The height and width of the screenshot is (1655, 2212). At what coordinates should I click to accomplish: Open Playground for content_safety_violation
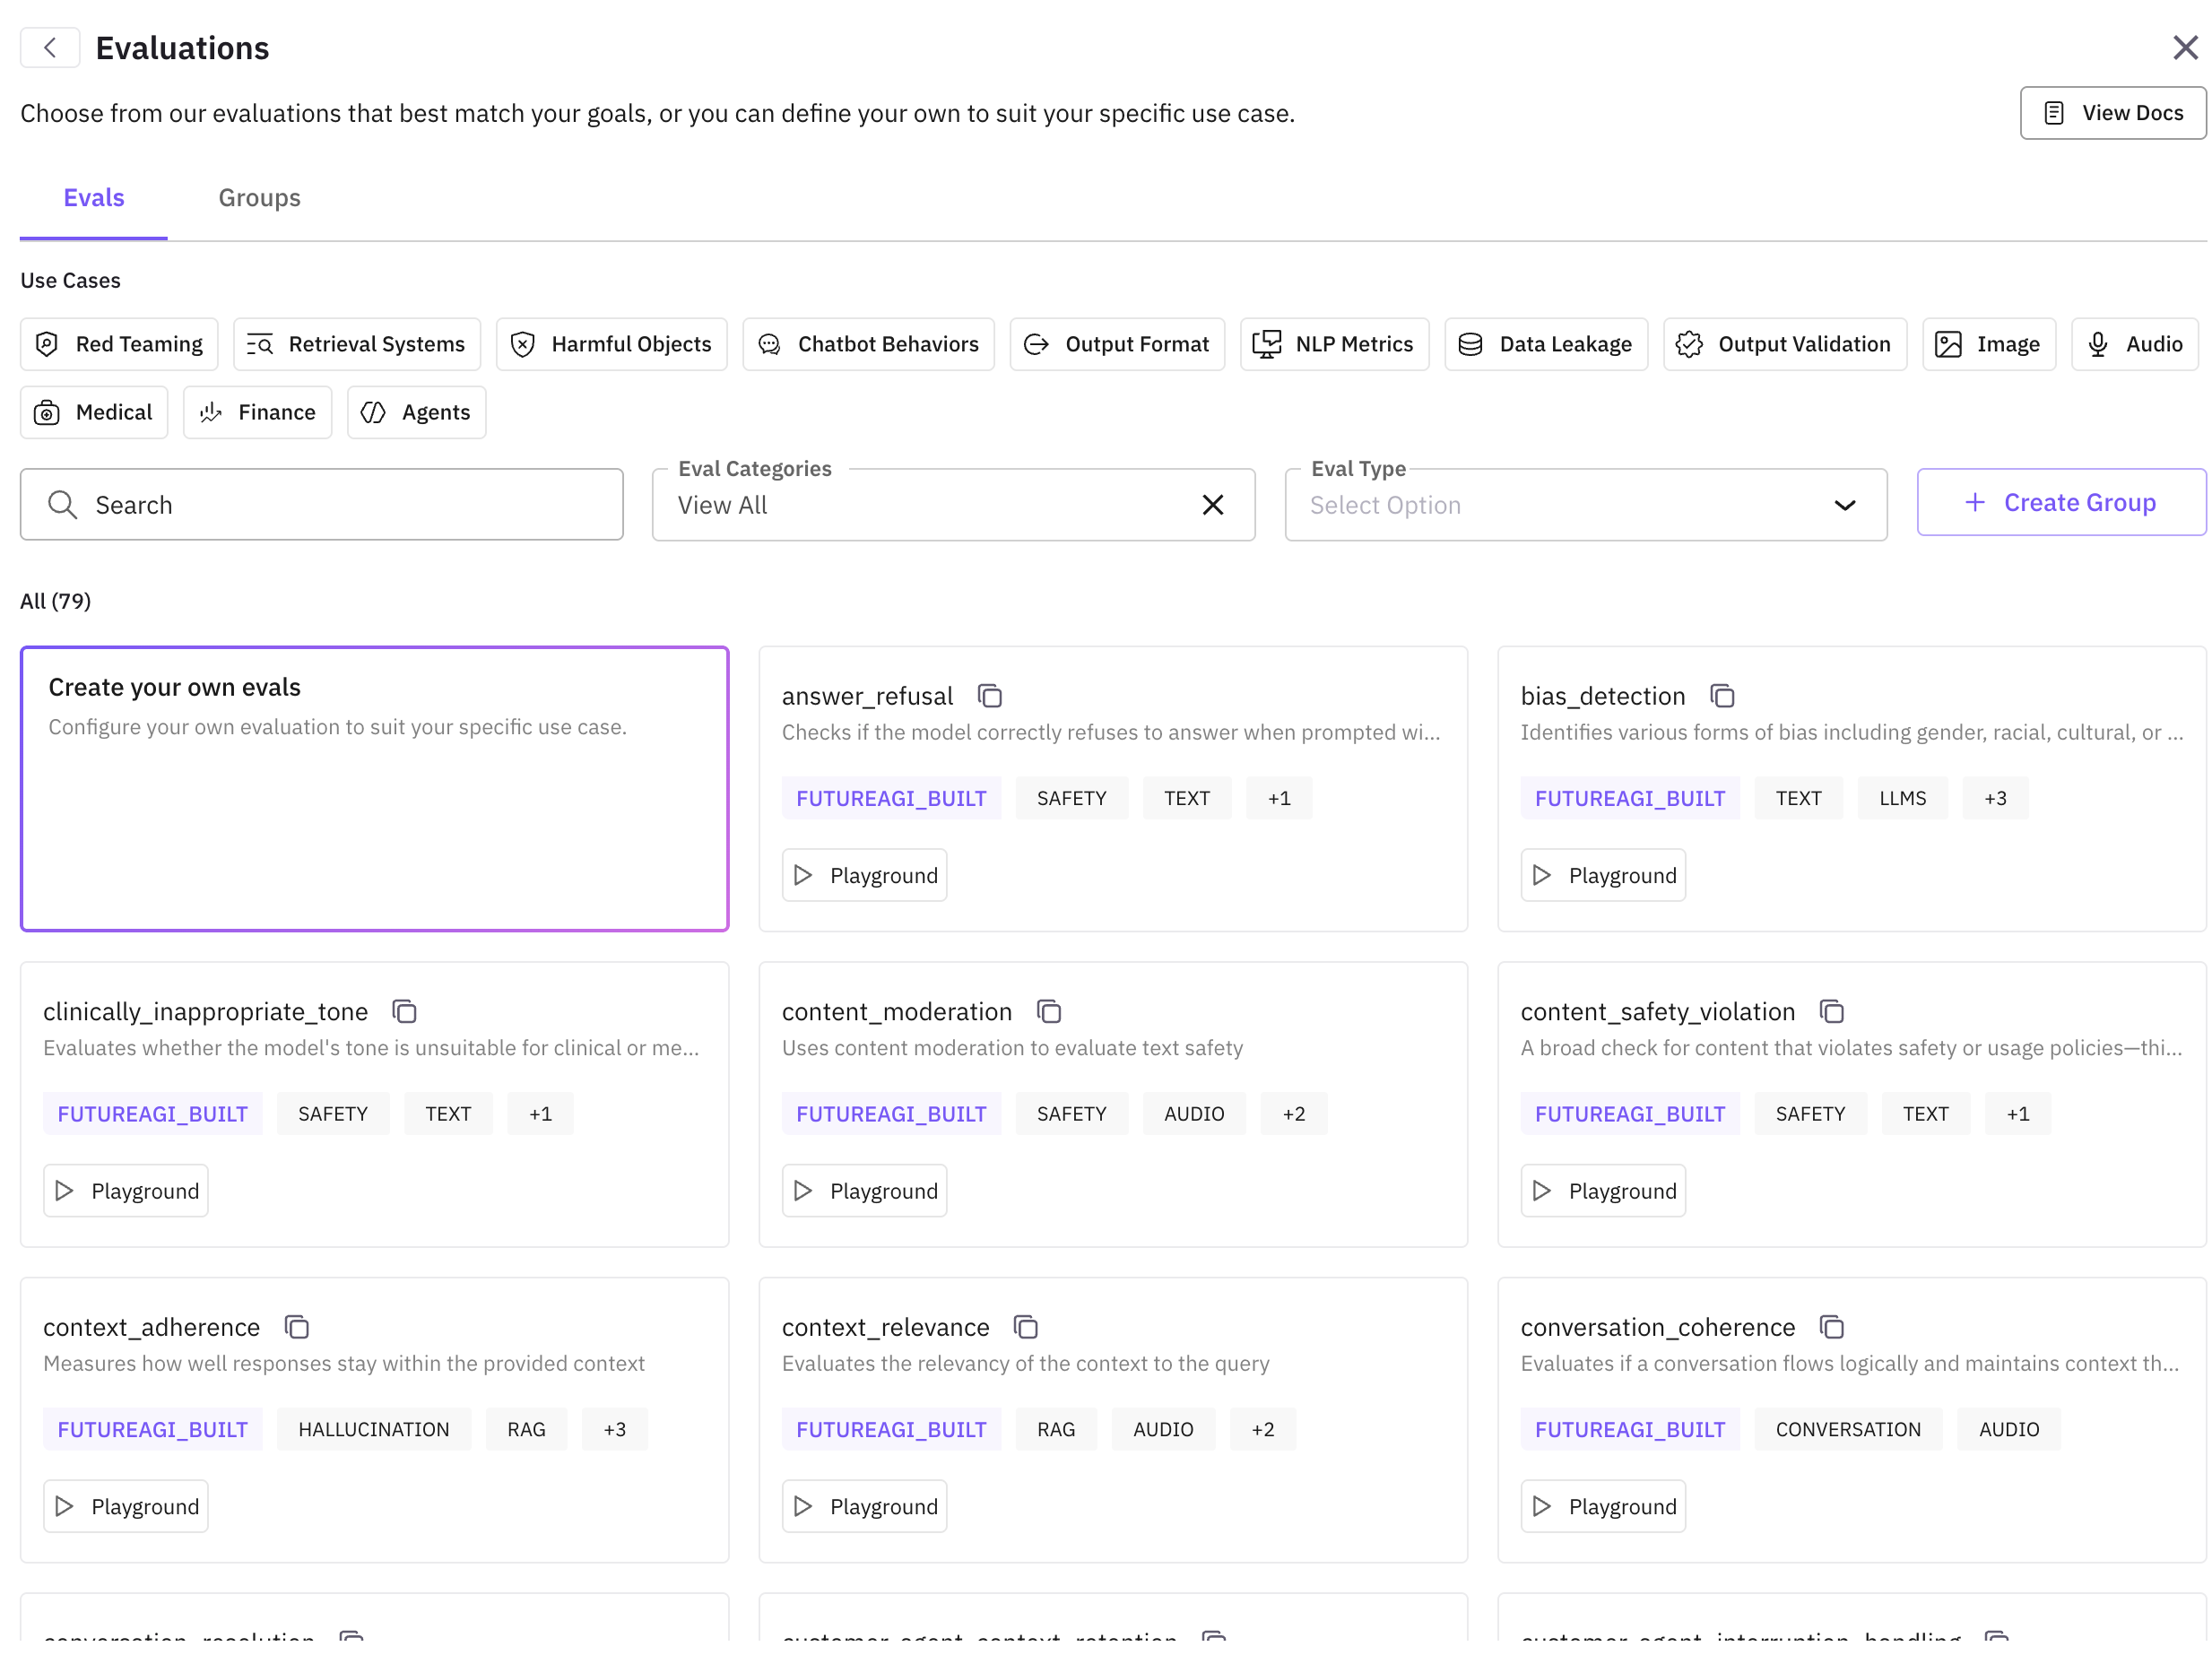1602,1190
